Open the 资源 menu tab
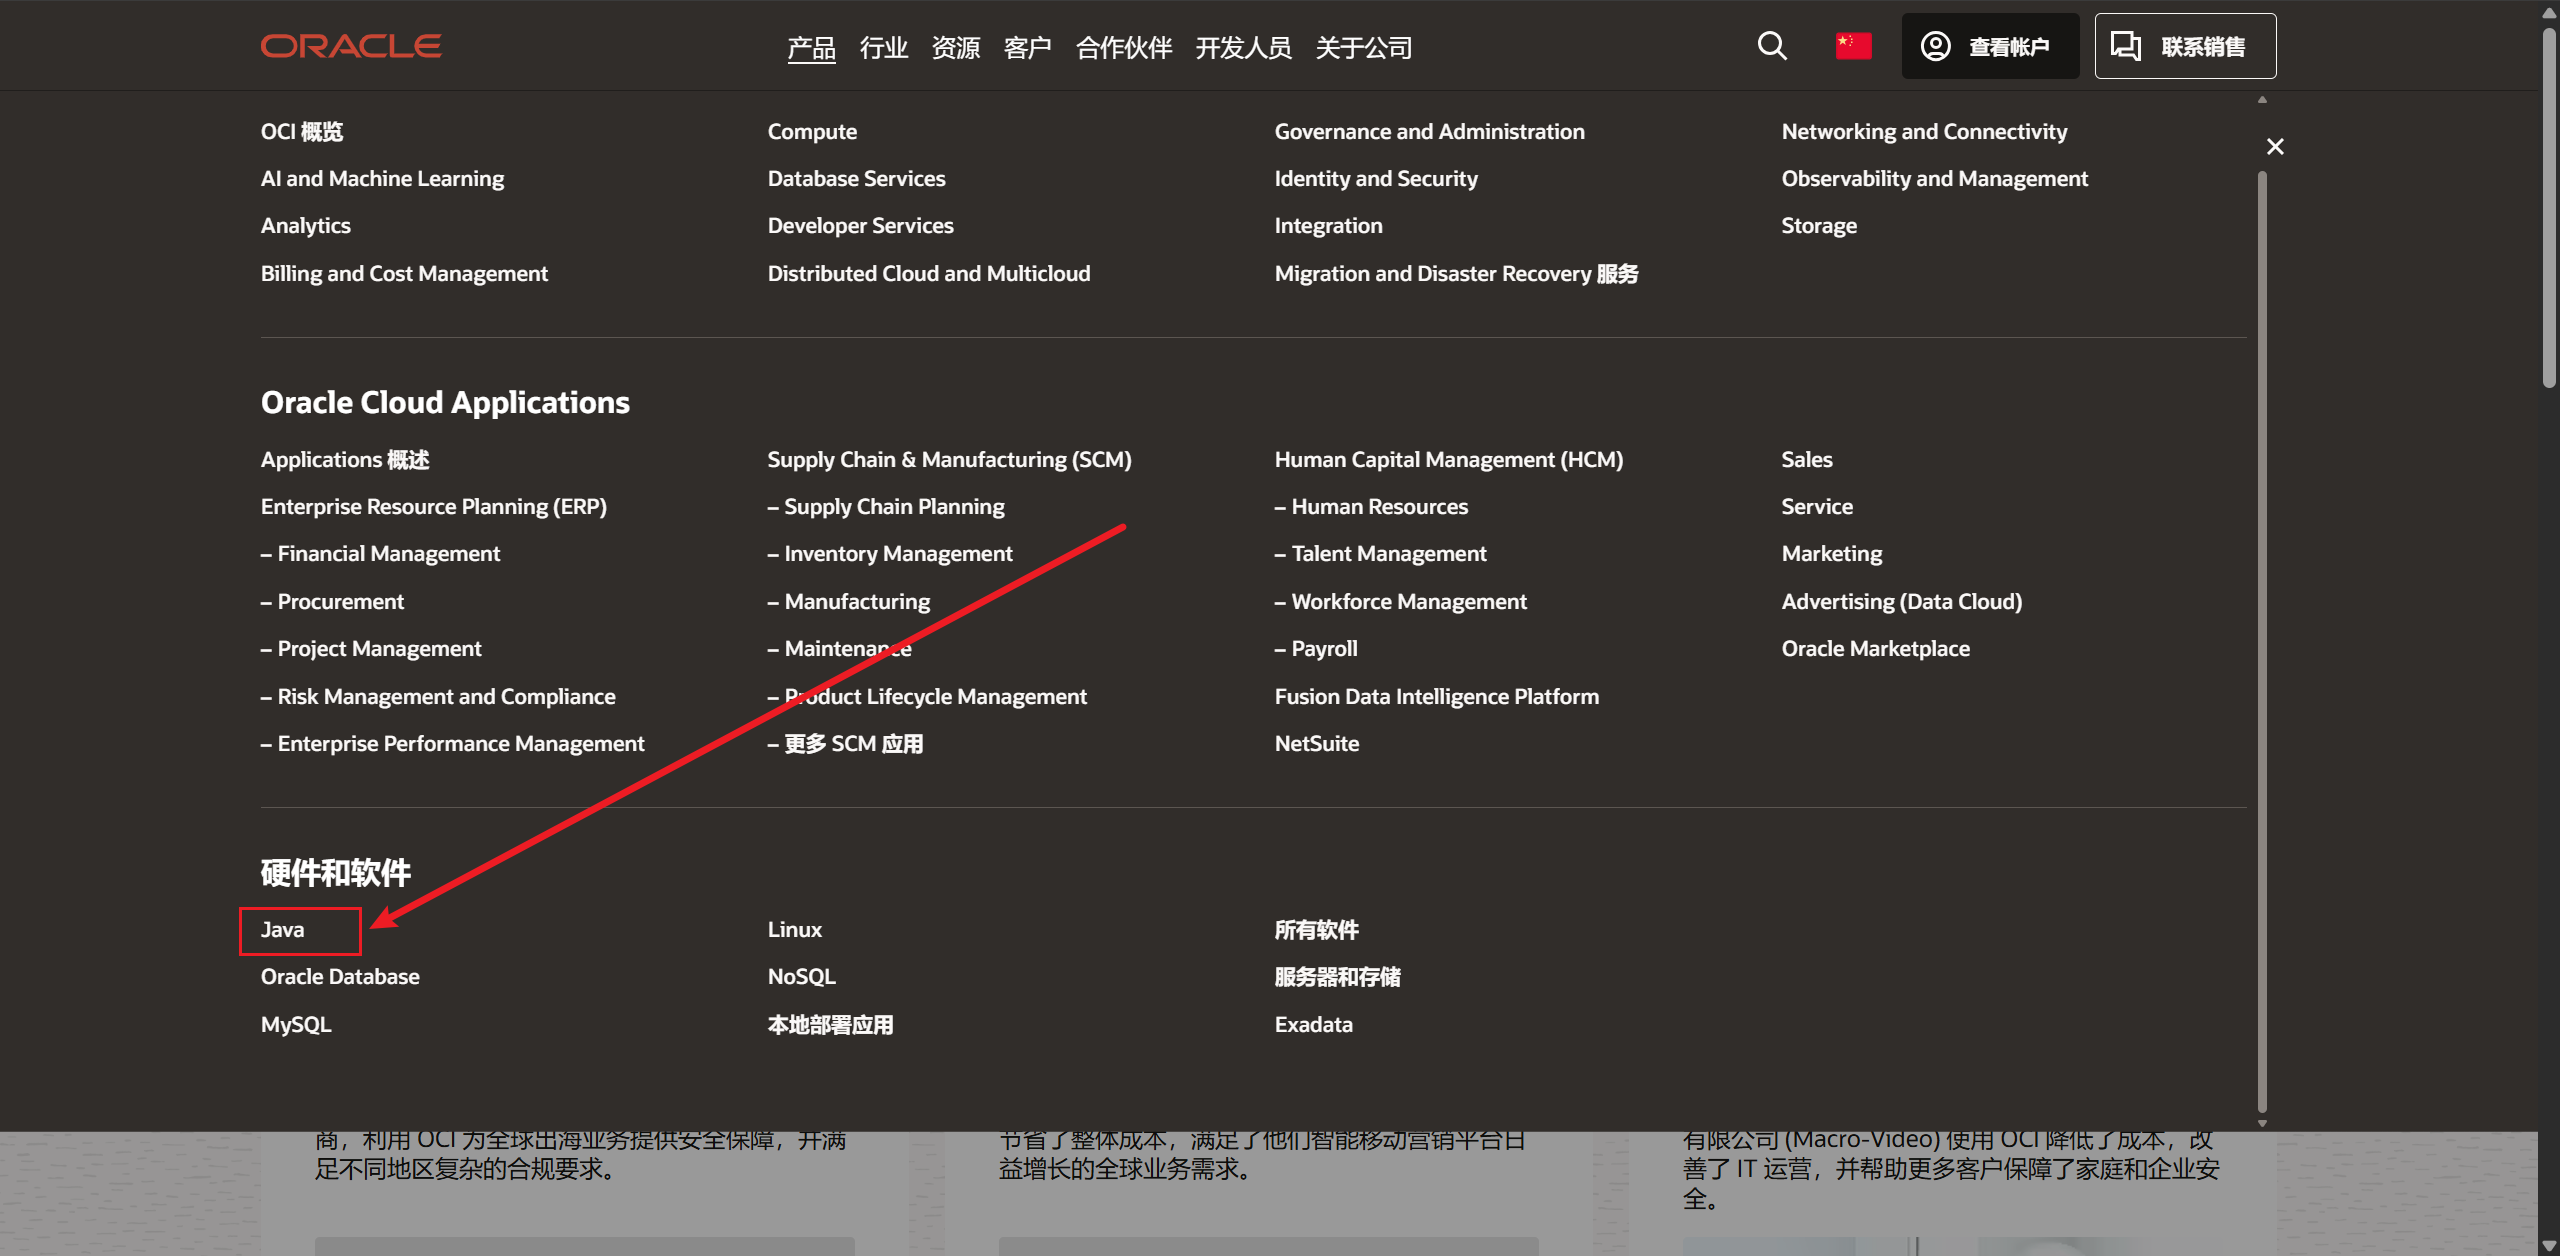This screenshot has height=1256, width=2560. point(956,47)
